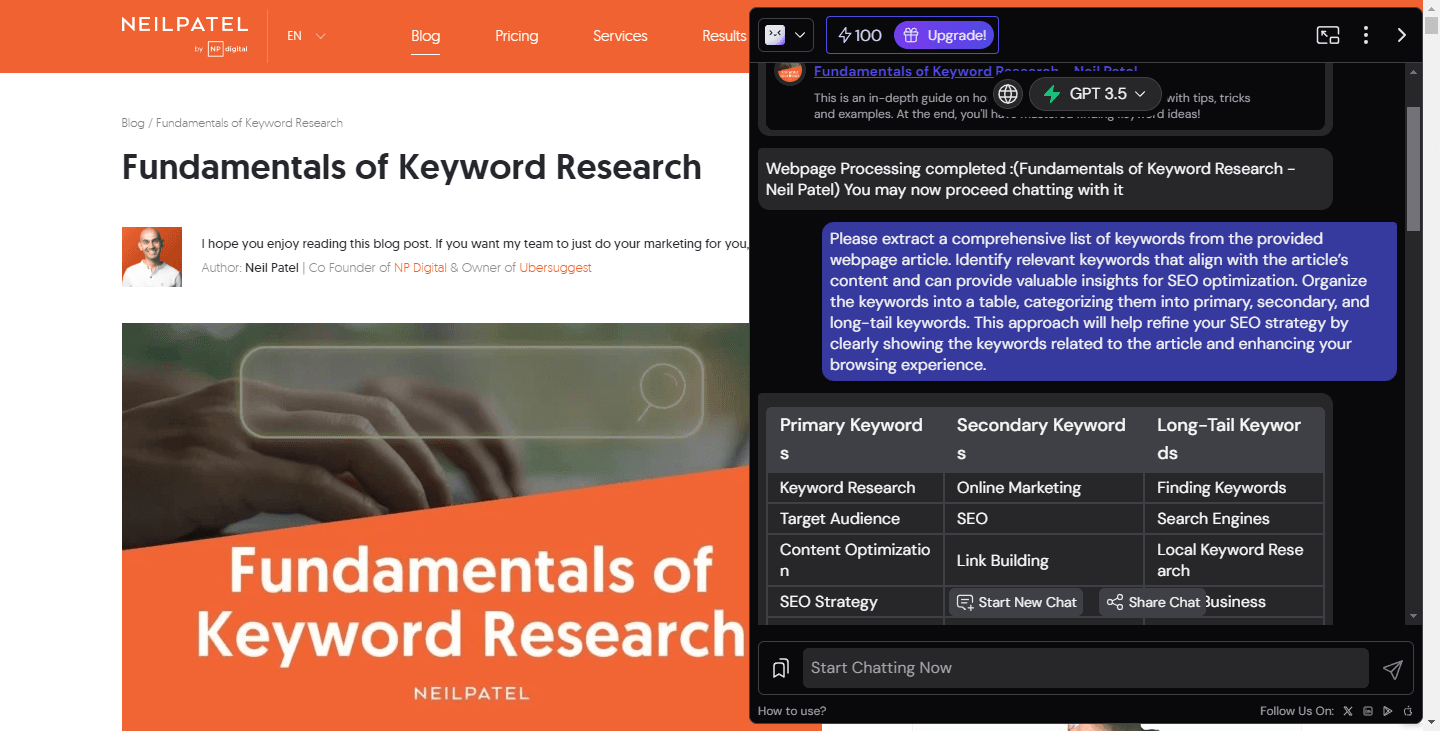Screen dimensions: 1440x731
Task: Click the Fundamentals of Keyword Research hero image
Action: (x=436, y=527)
